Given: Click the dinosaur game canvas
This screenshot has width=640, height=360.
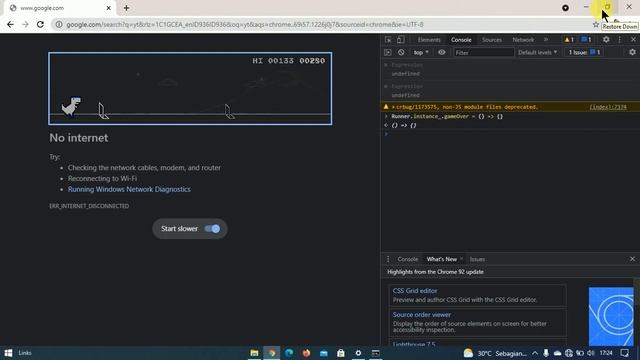Looking at the screenshot, I should tap(190, 89).
